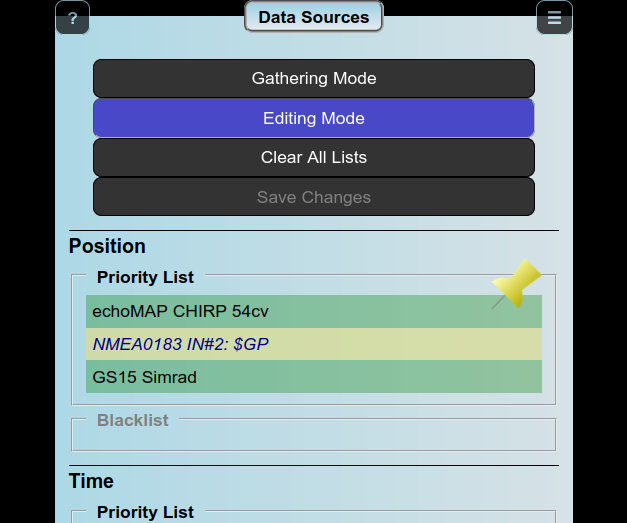Click the Time section heading
The height and width of the screenshot is (523, 627).
[x=91, y=481]
